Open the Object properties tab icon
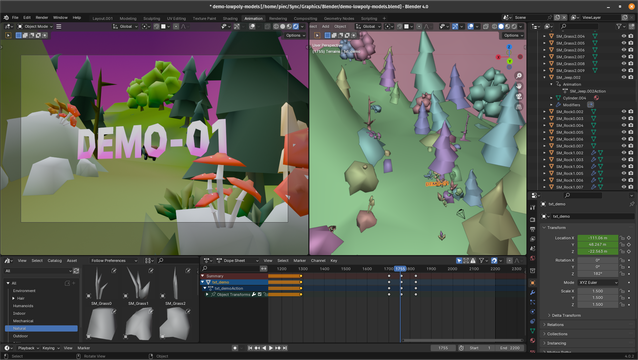The width and height of the screenshot is (638, 360). [532, 283]
